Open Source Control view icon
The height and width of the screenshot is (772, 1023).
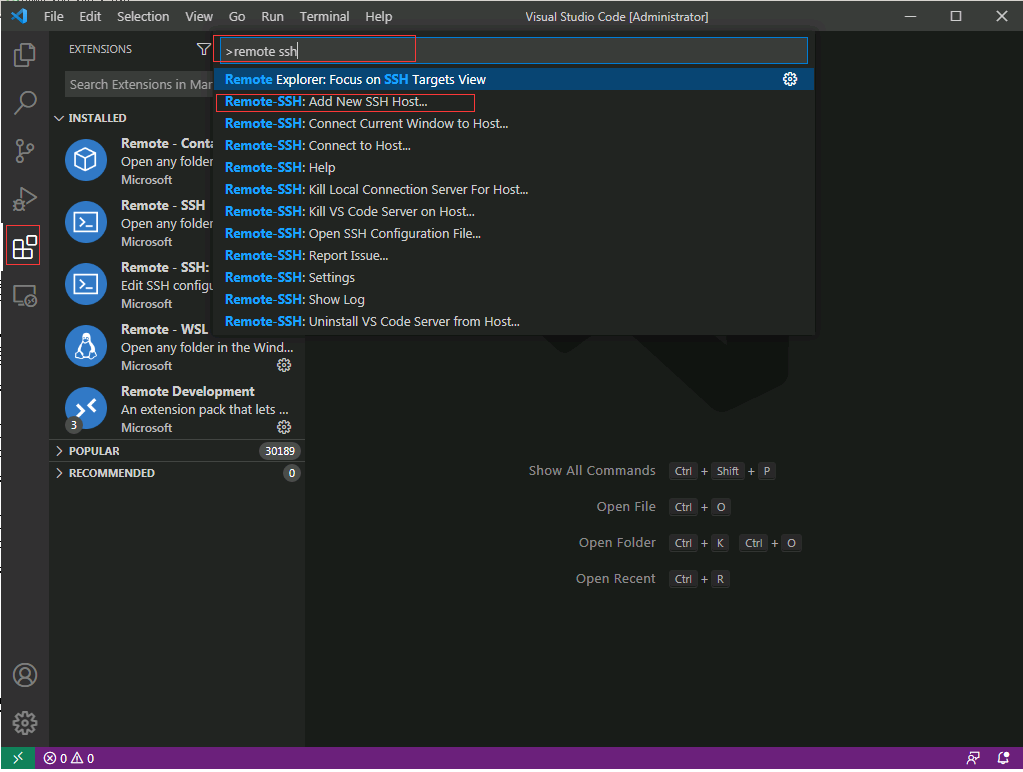[25, 151]
